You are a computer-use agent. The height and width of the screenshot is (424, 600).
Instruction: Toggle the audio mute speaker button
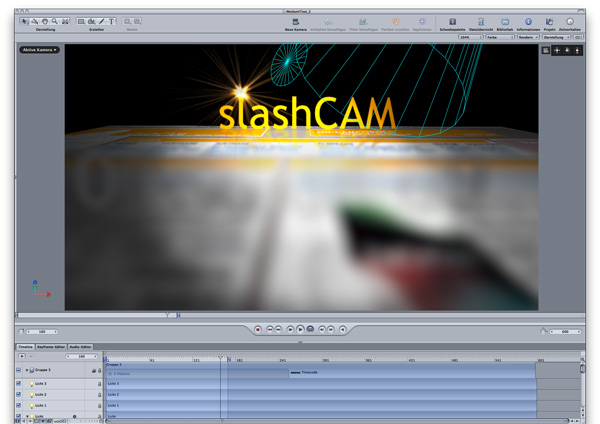pos(343,329)
